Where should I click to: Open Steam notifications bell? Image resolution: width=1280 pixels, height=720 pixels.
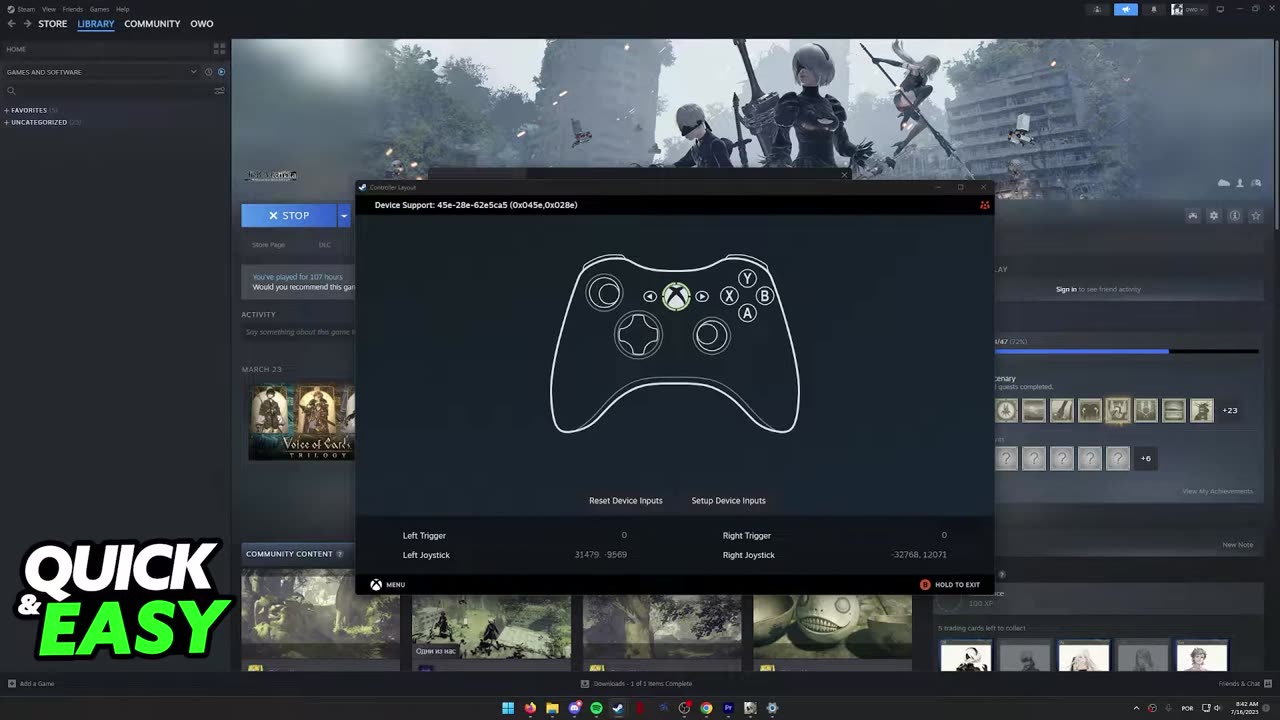click(x=1154, y=9)
